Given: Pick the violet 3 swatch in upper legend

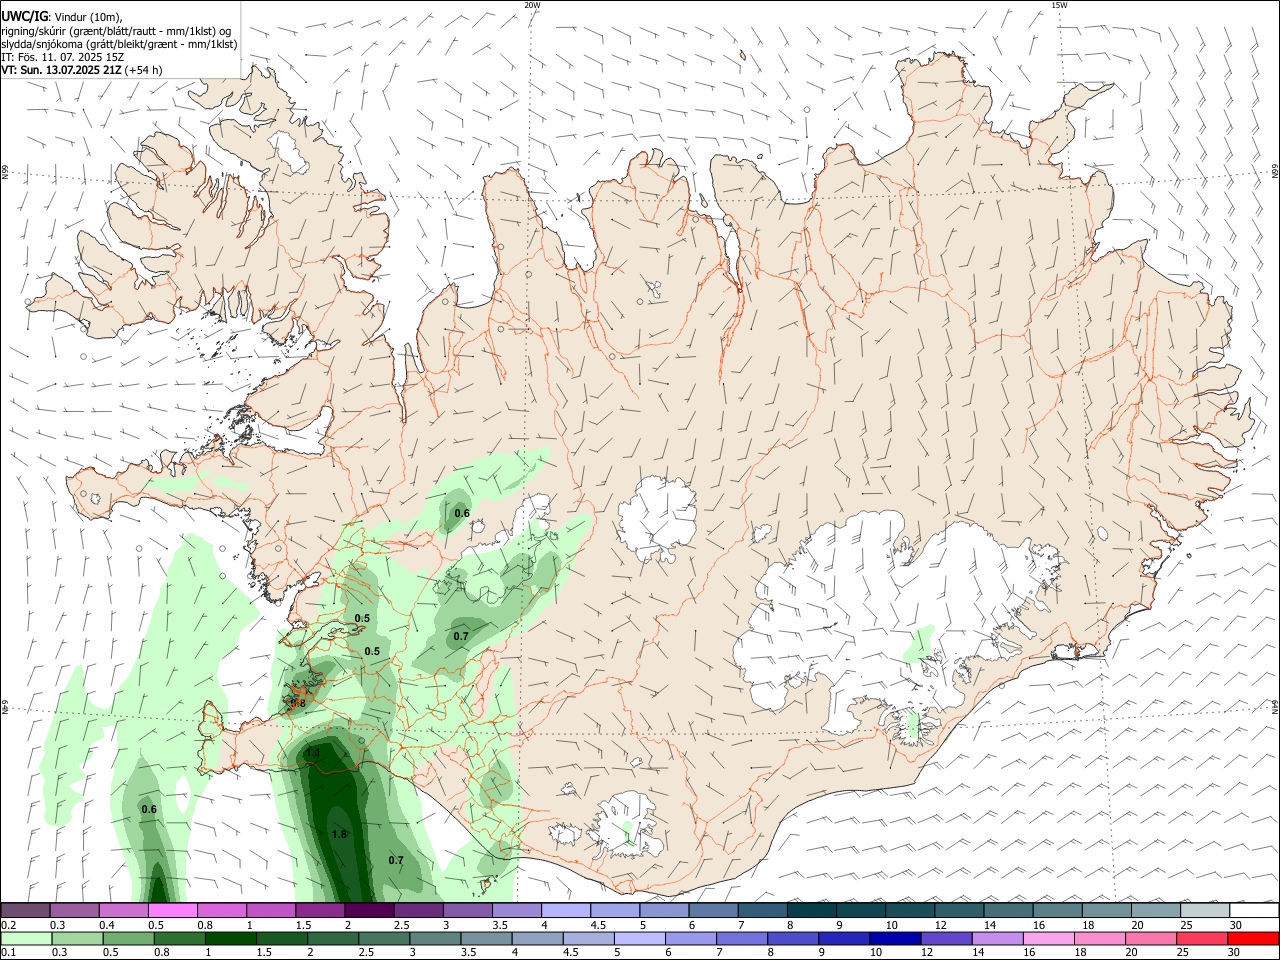Looking at the screenshot, I should point(467,910).
